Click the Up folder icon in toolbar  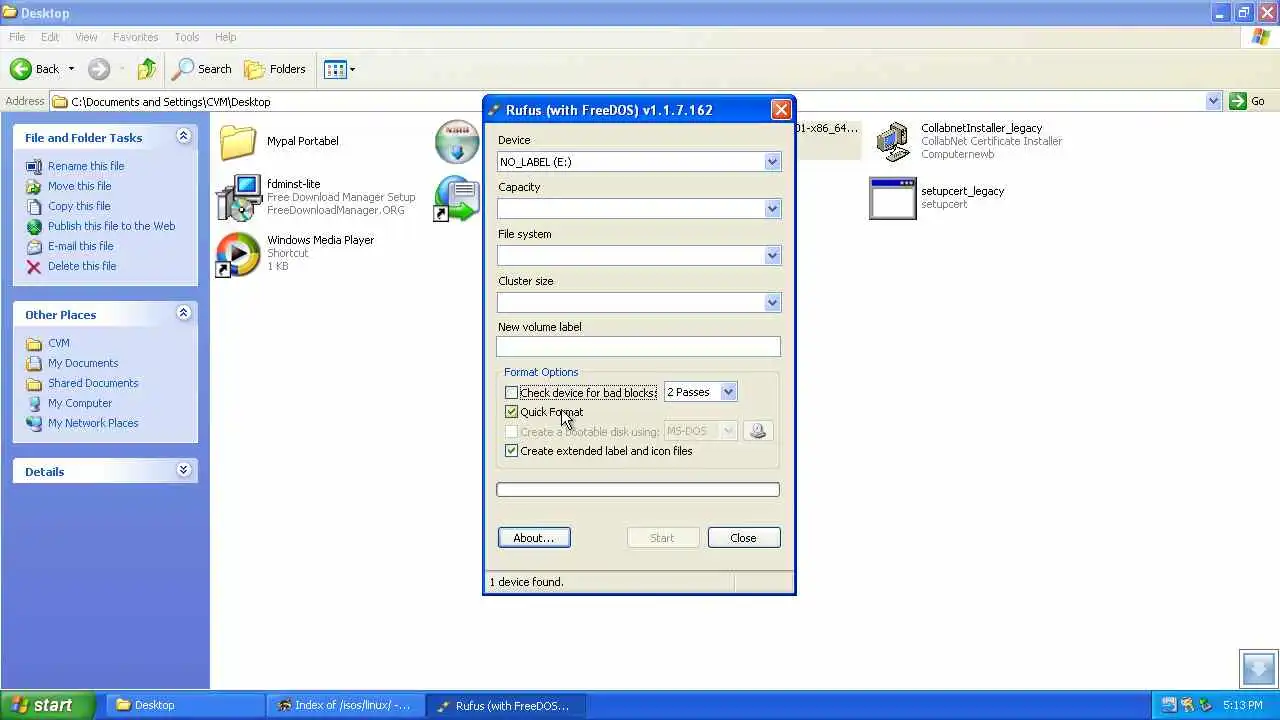pos(147,69)
